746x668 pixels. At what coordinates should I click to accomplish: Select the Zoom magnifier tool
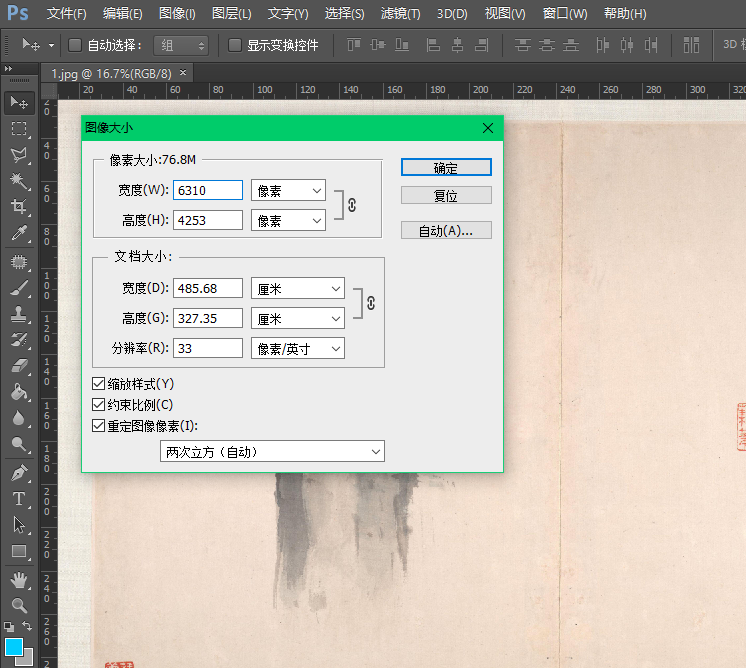pyautogui.click(x=19, y=606)
